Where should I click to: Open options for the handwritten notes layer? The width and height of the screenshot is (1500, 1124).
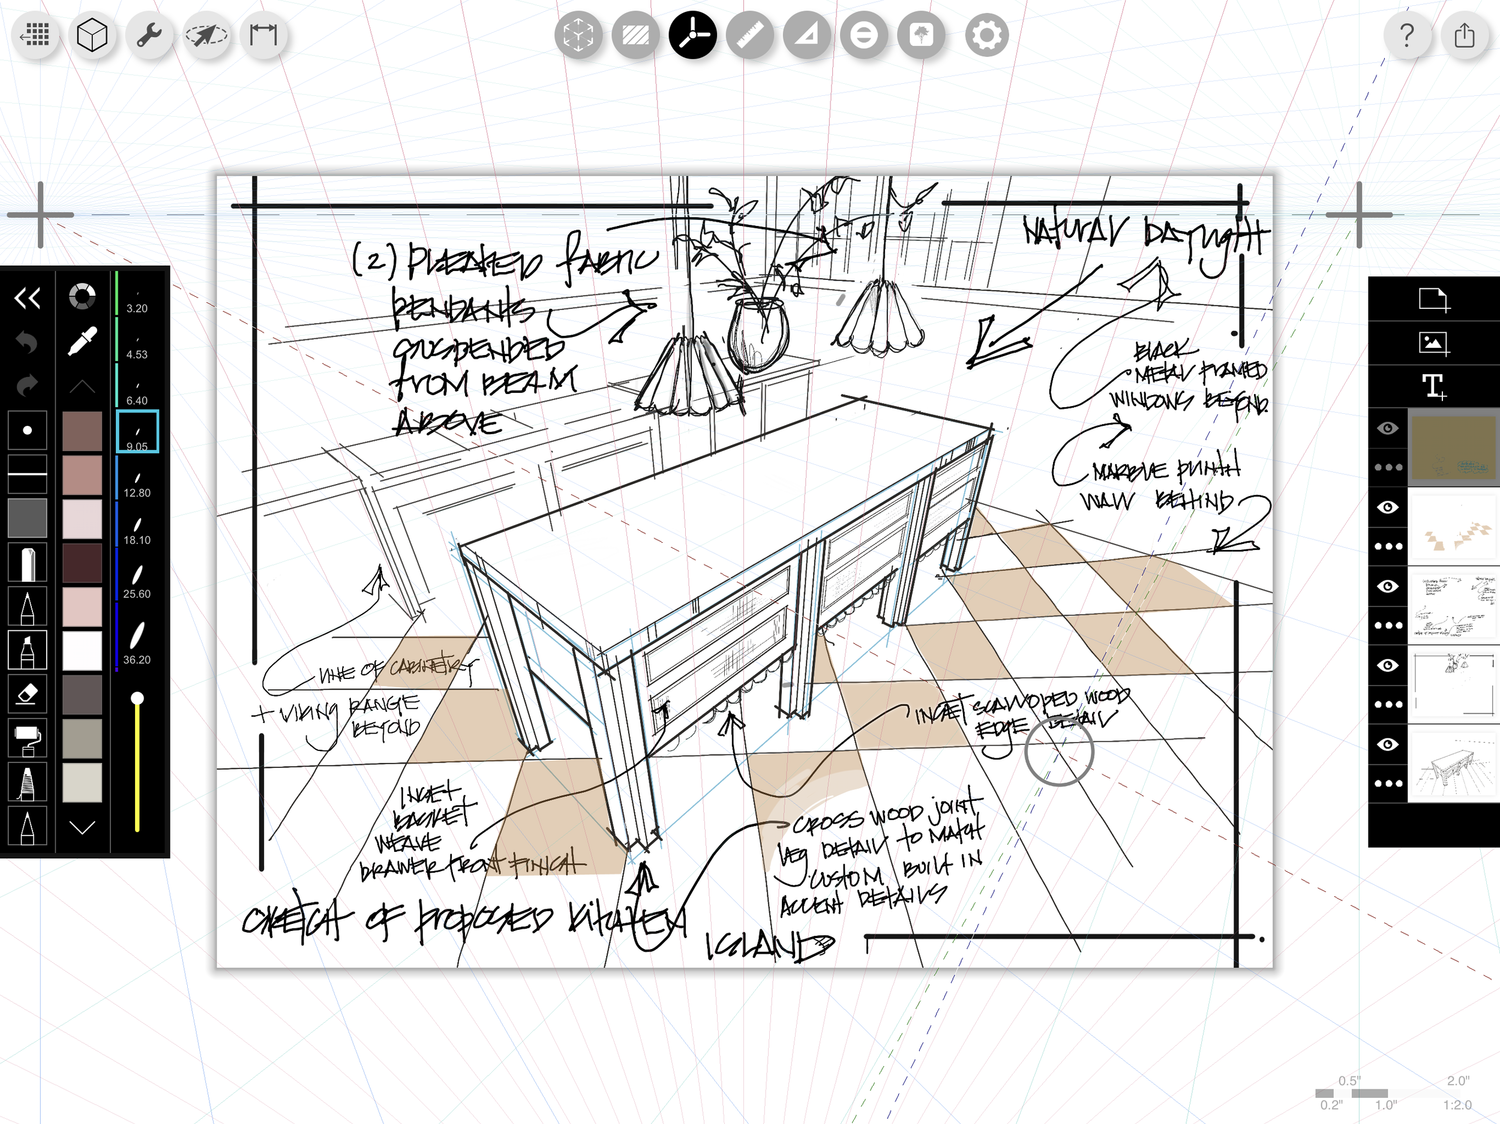pyautogui.click(x=1388, y=625)
